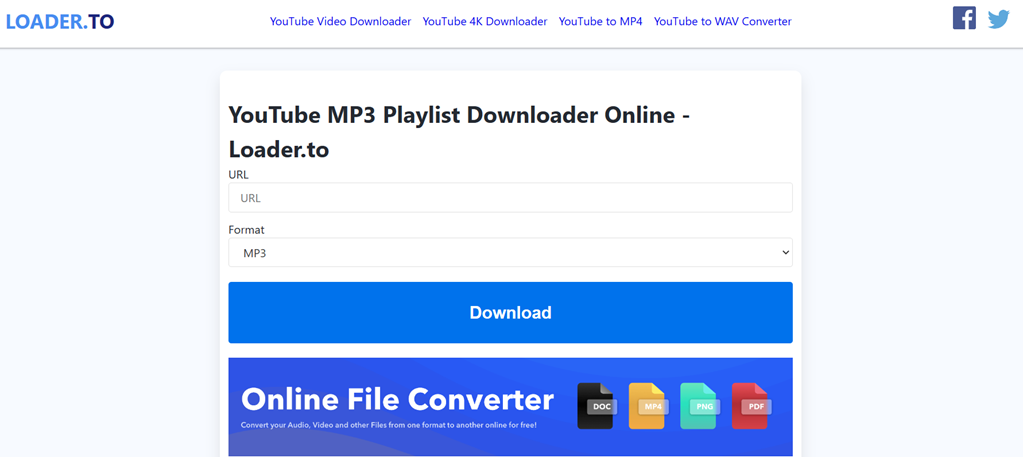Click the banner text Convert your Audio, Video

point(389,426)
